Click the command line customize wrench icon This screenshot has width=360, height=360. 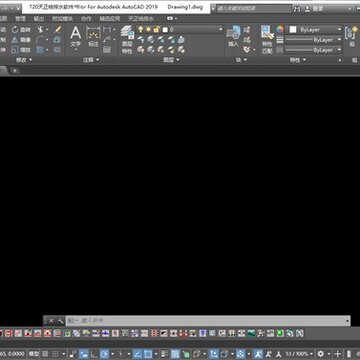[x=60, y=321]
